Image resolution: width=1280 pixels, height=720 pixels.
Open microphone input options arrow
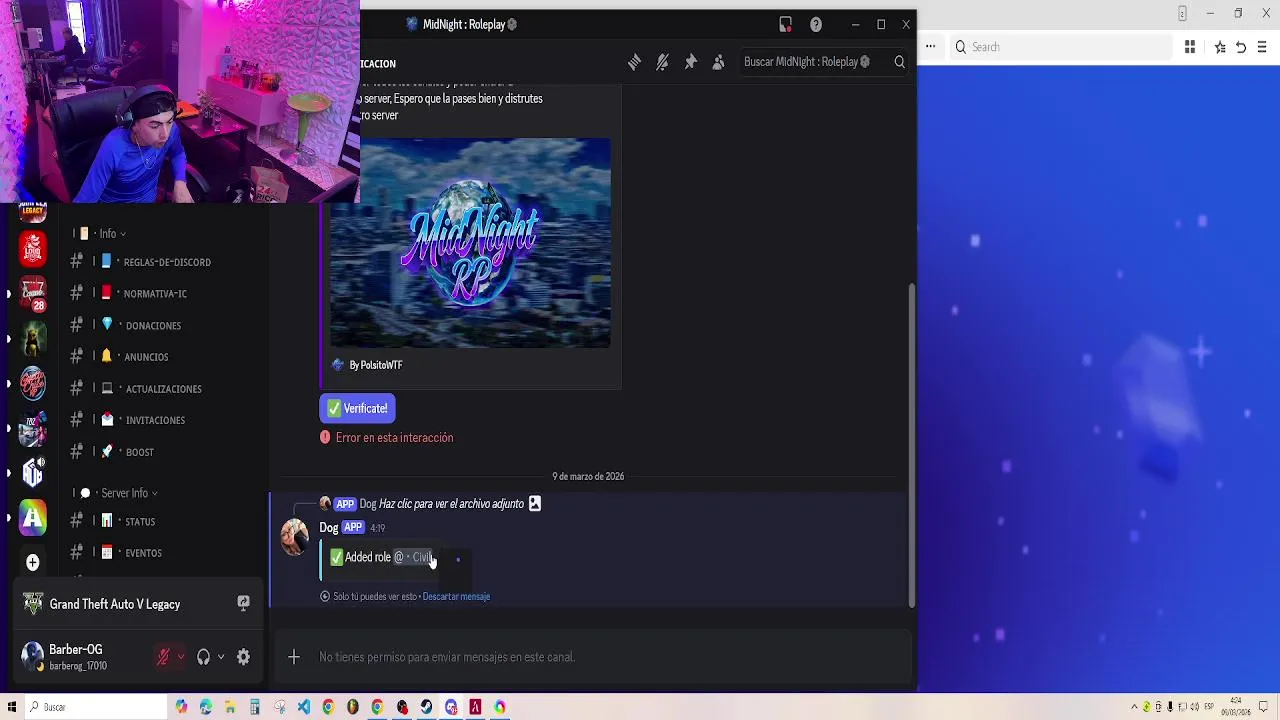pos(180,657)
